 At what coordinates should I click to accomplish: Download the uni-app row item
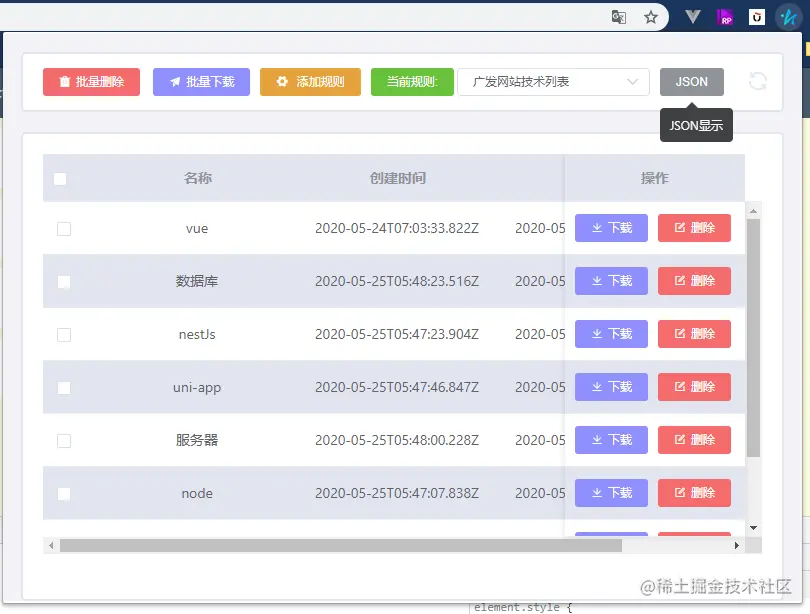click(611, 387)
